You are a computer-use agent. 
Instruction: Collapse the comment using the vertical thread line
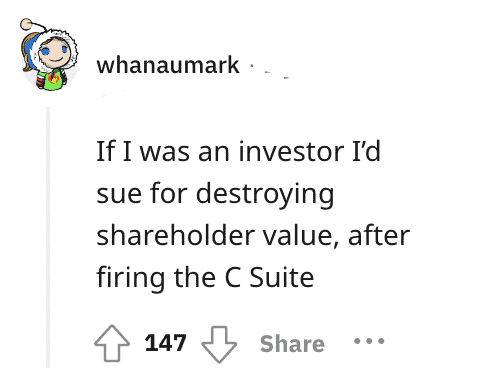click(48, 237)
